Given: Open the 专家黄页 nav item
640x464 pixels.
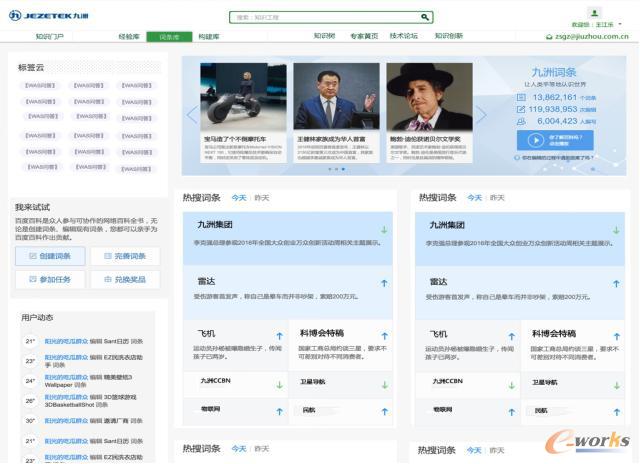Looking at the screenshot, I should [x=364, y=36].
